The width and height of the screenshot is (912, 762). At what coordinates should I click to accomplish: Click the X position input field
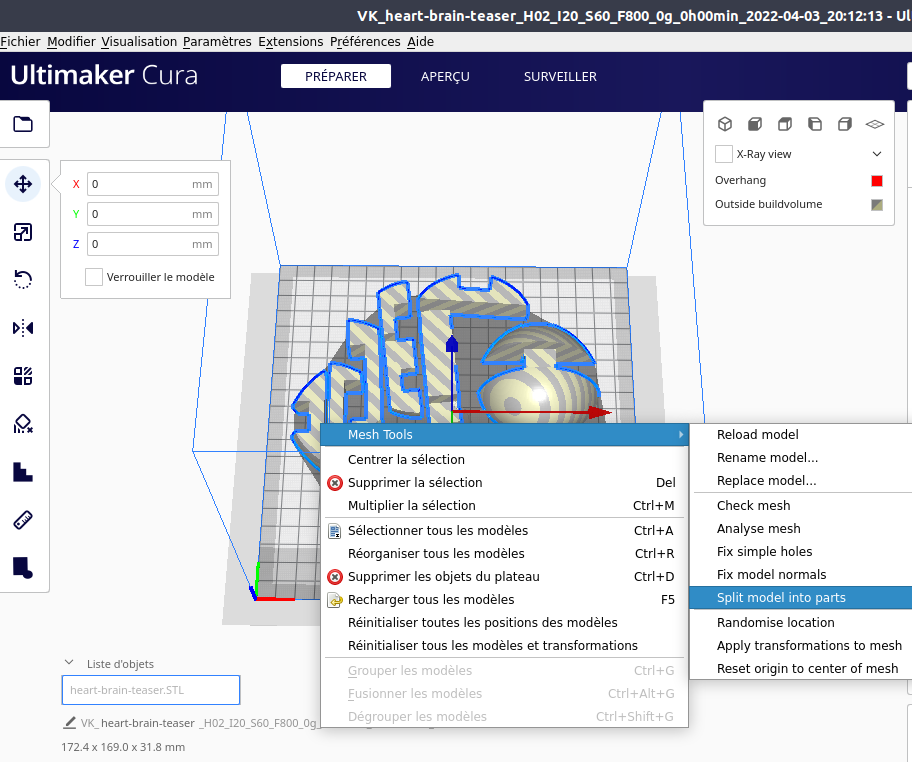click(x=153, y=184)
